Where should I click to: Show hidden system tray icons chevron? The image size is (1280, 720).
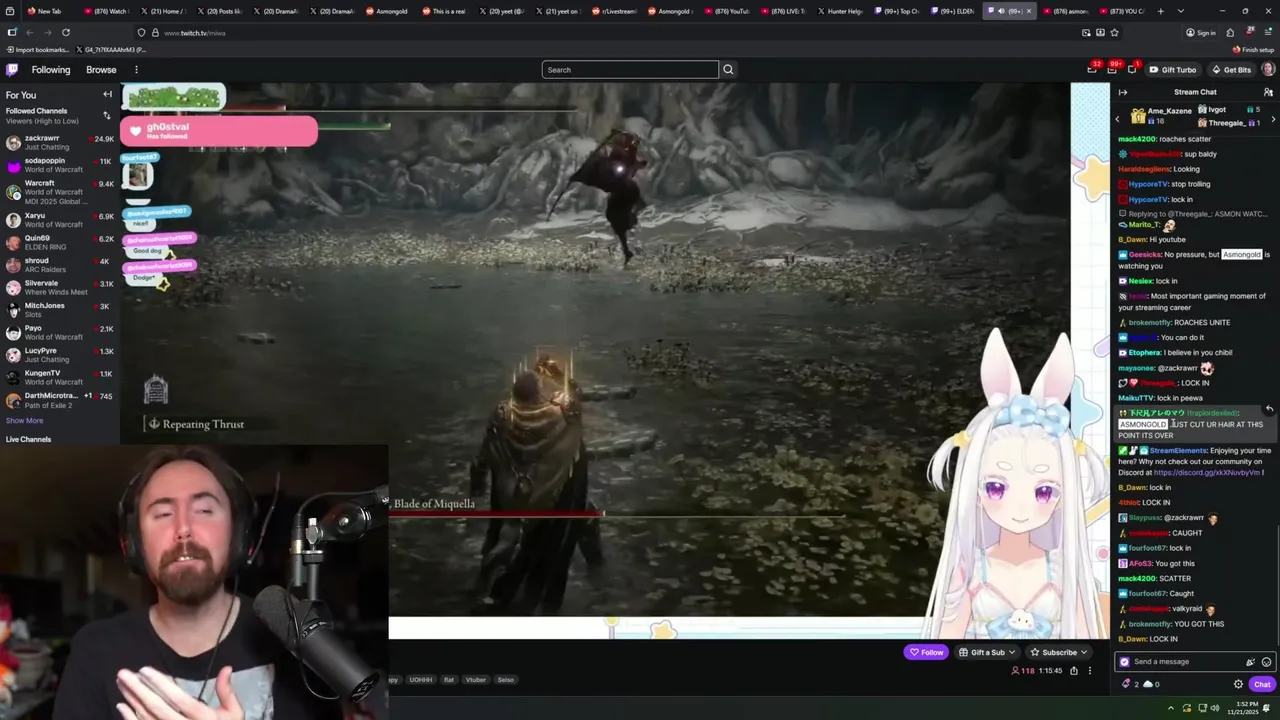pyautogui.click(x=1172, y=708)
